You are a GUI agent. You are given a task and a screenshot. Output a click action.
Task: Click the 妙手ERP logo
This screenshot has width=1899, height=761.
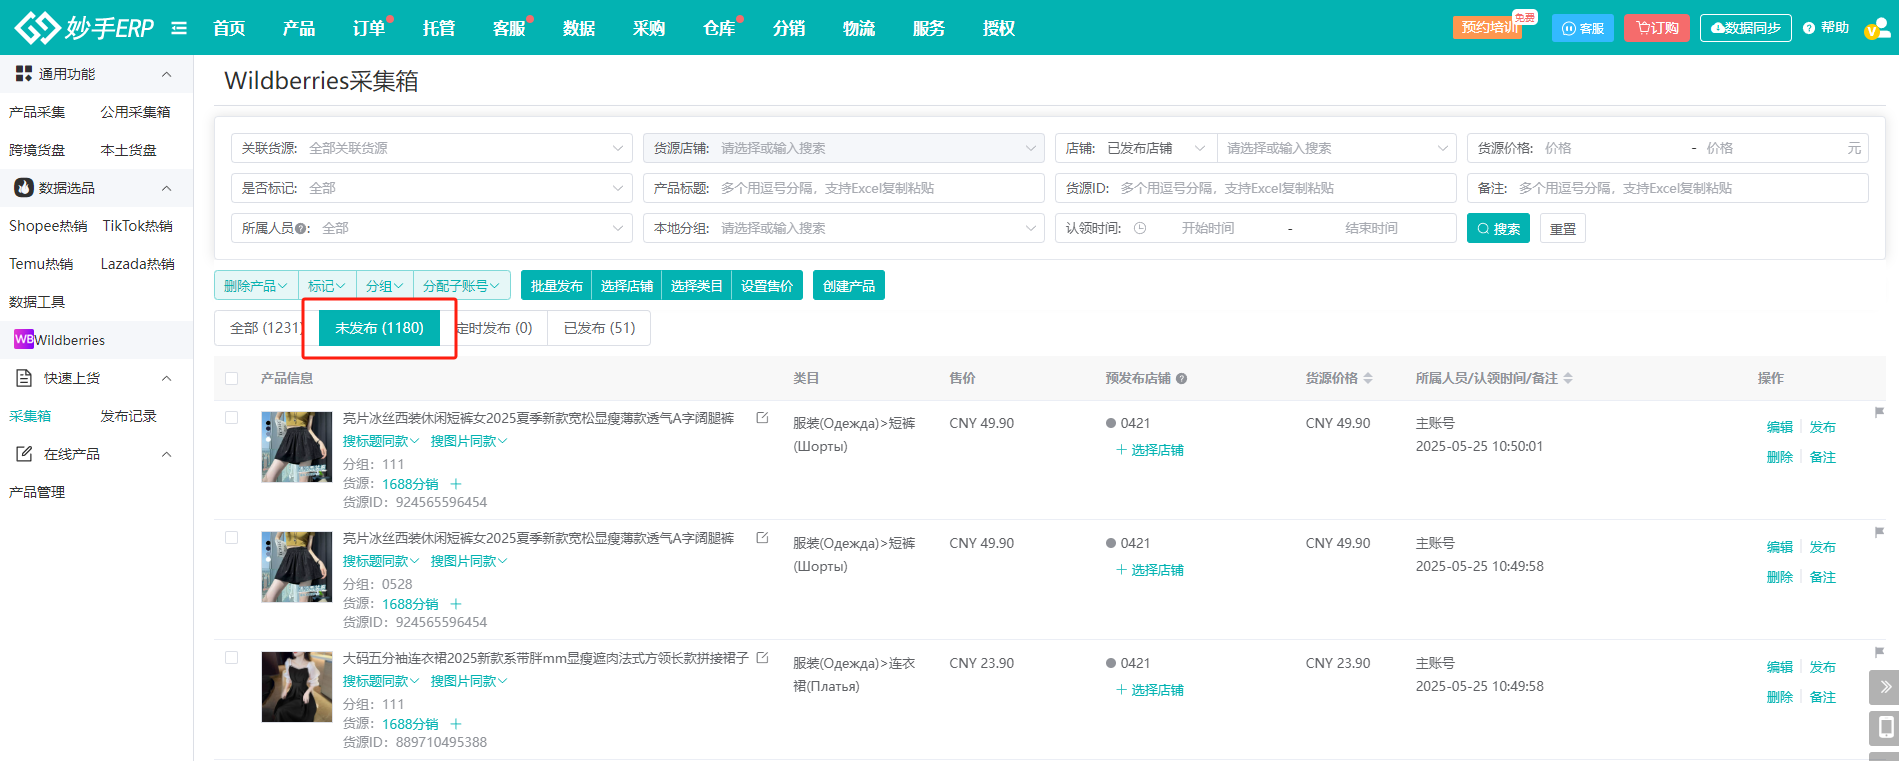click(85, 28)
